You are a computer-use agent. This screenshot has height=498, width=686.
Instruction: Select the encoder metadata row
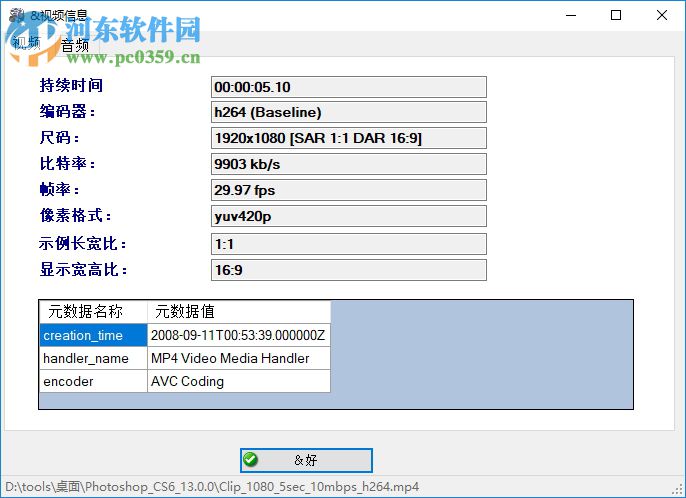pyautogui.click(x=93, y=381)
